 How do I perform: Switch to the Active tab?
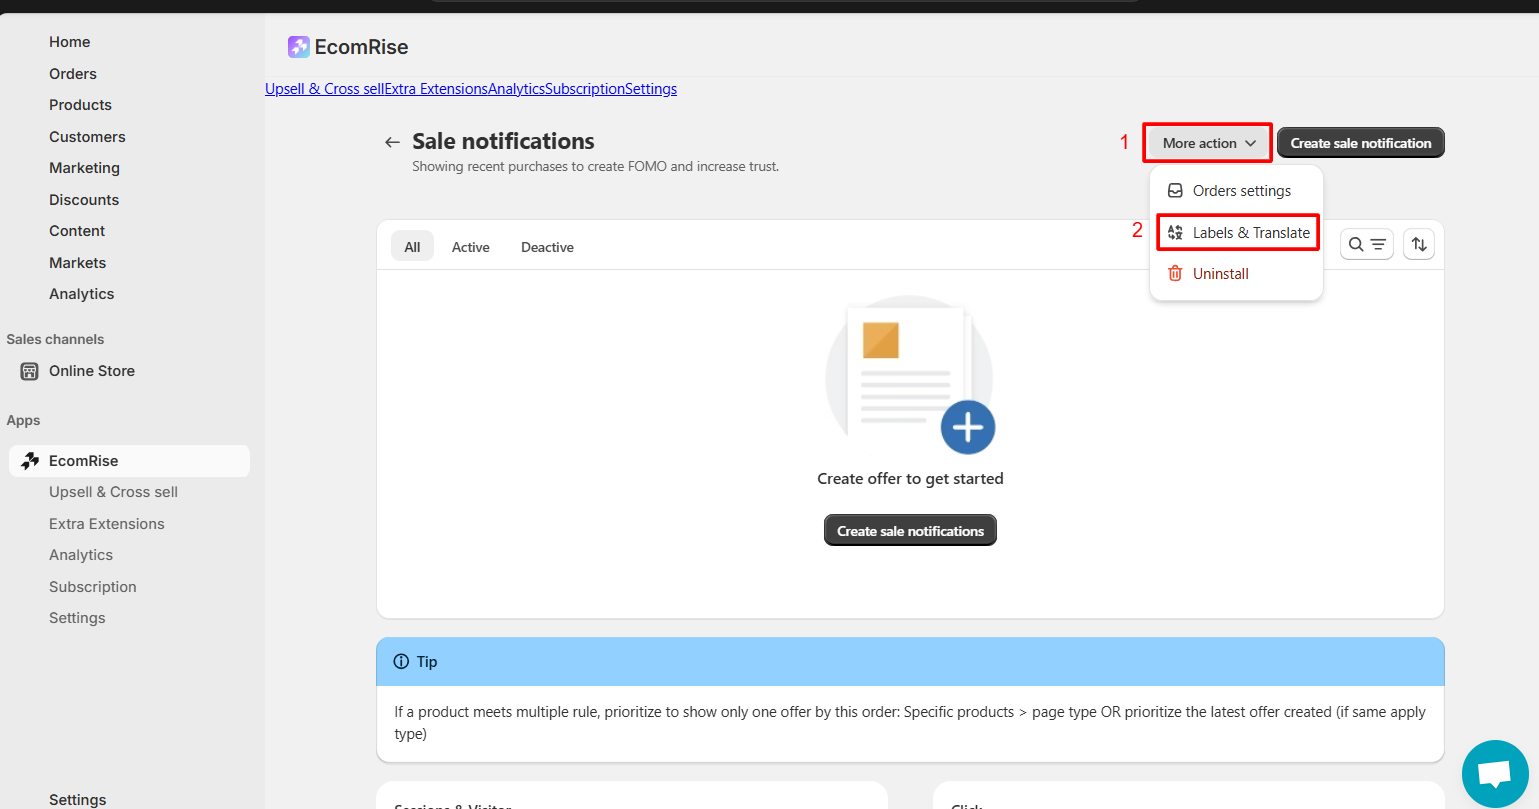[x=470, y=247]
